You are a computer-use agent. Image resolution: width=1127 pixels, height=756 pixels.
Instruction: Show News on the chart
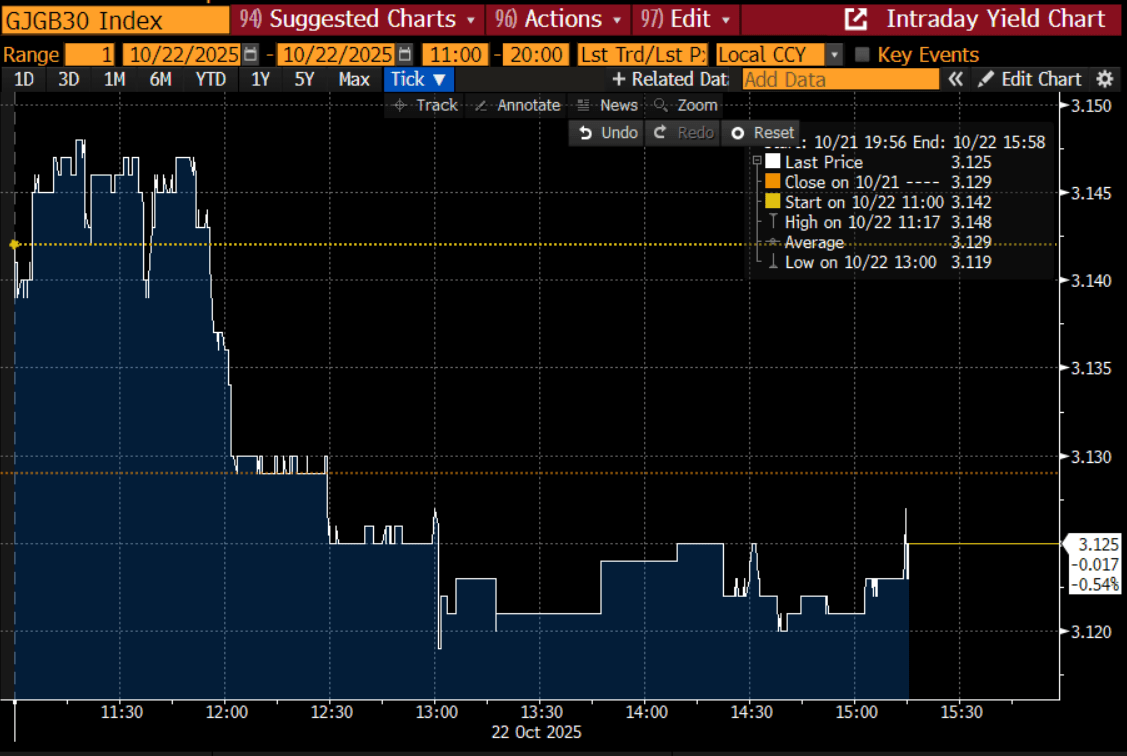point(608,105)
